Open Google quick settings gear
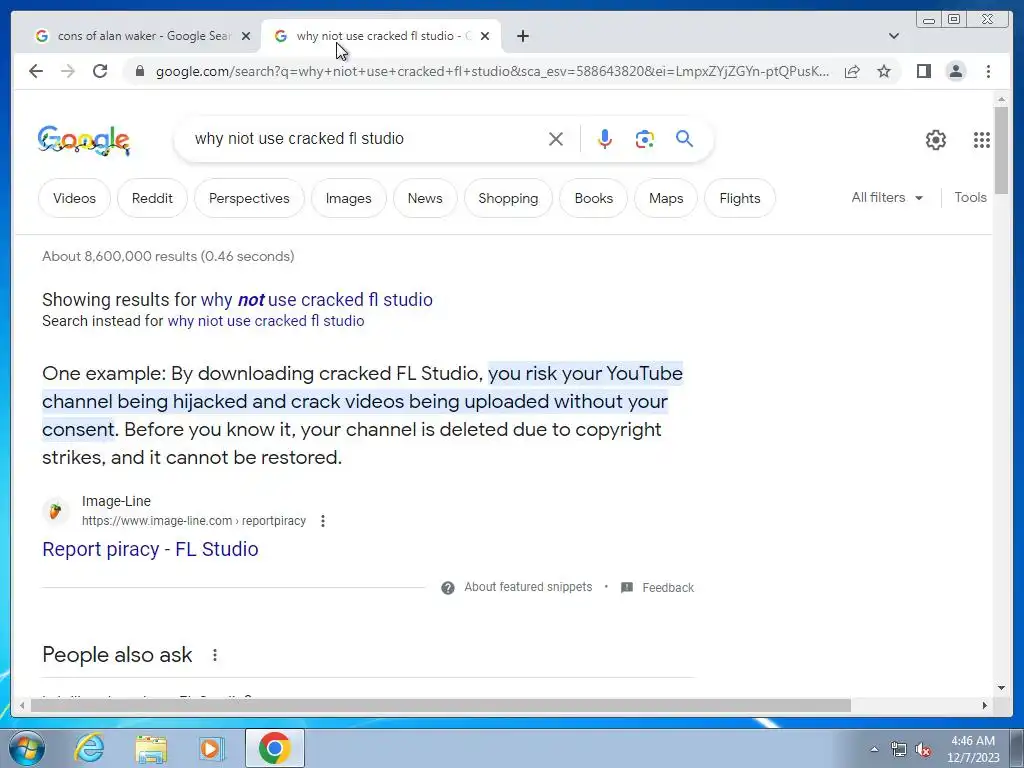Screen dimensions: 1024x768 [x=935, y=140]
